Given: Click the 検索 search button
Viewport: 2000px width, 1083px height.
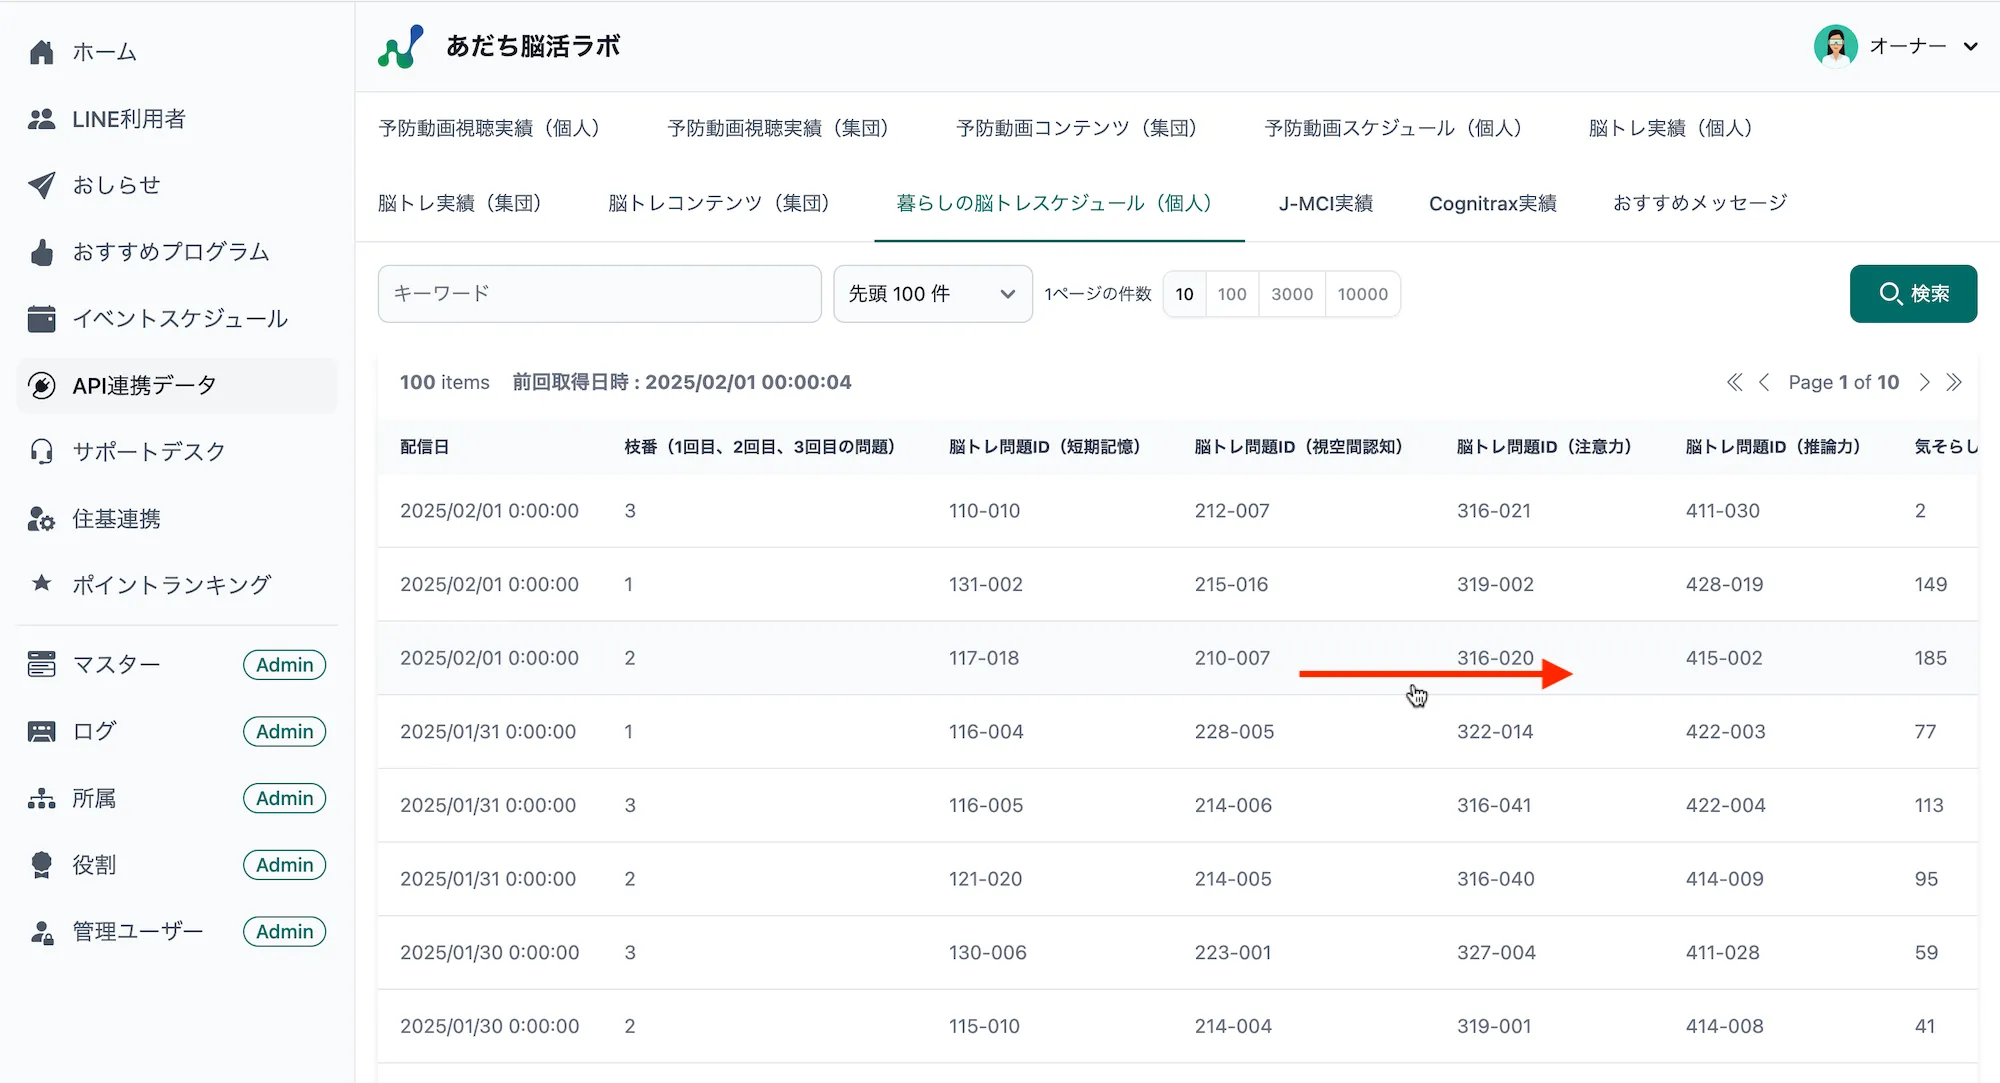Looking at the screenshot, I should coord(1912,294).
